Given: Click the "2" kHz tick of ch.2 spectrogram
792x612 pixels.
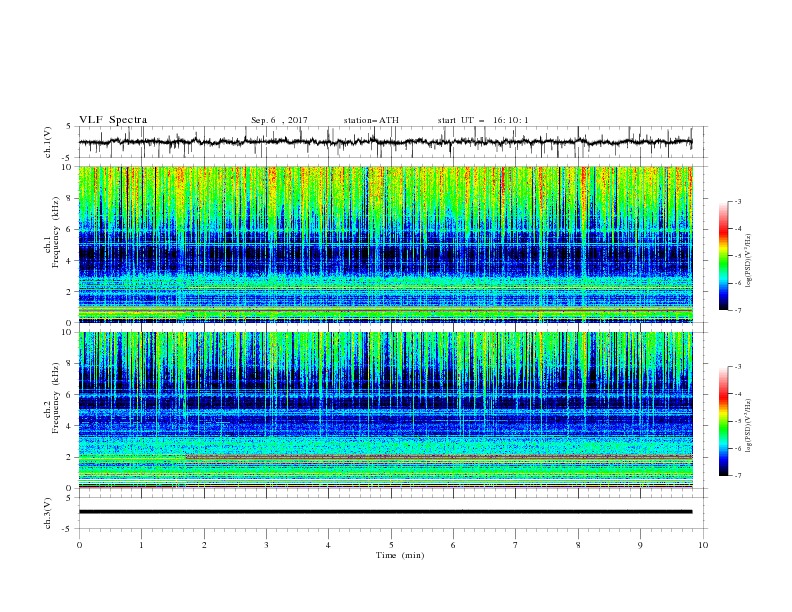Looking at the screenshot, I should coord(70,457).
